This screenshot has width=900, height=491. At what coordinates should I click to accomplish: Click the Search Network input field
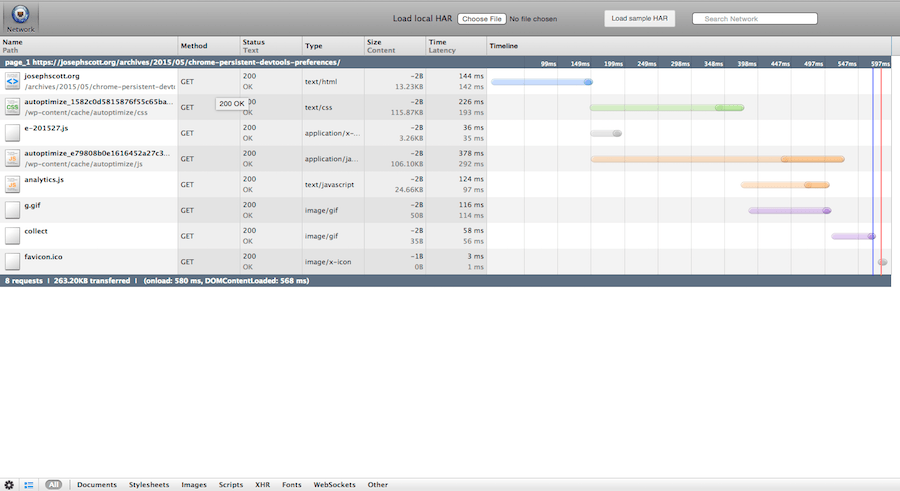pyautogui.click(x=755, y=19)
